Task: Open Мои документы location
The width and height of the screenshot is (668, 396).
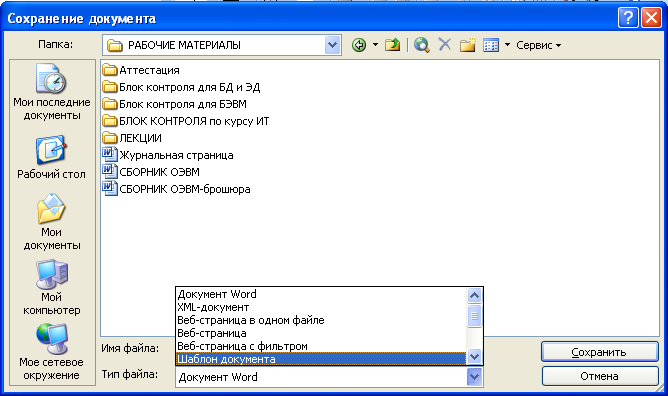Action: pyautogui.click(x=52, y=222)
